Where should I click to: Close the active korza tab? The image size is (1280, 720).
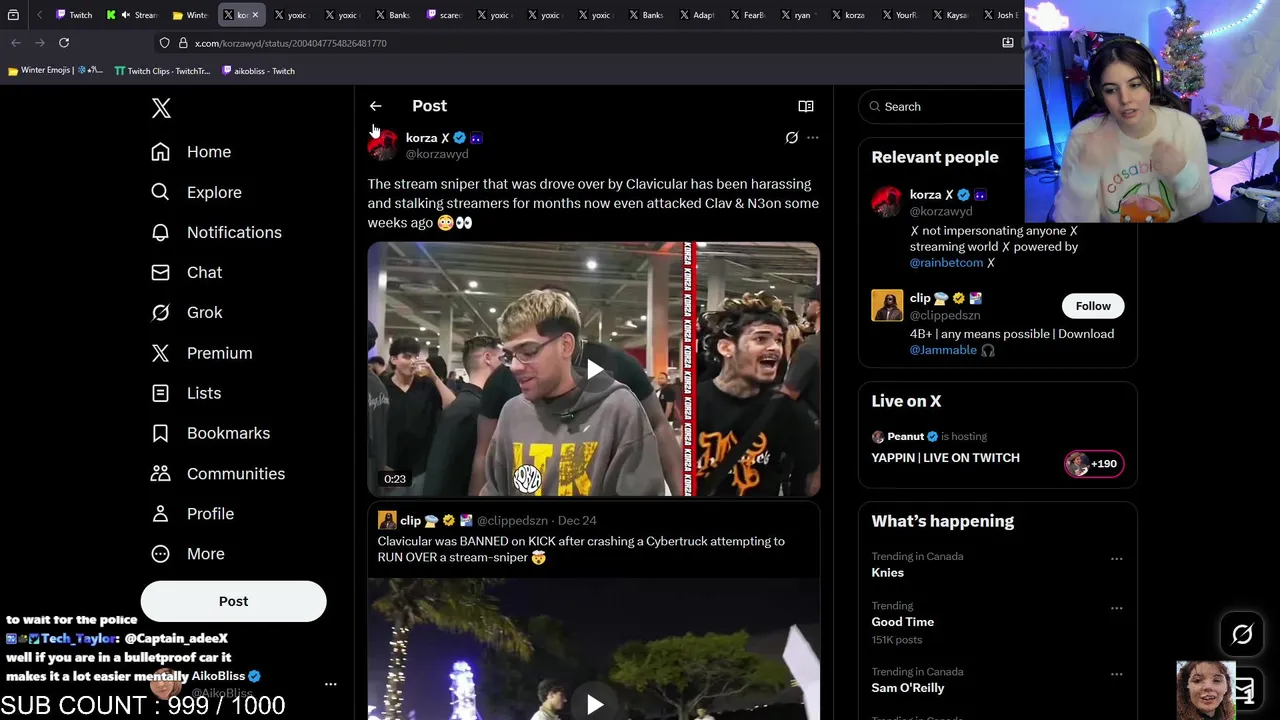pyautogui.click(x=255, y=15)
